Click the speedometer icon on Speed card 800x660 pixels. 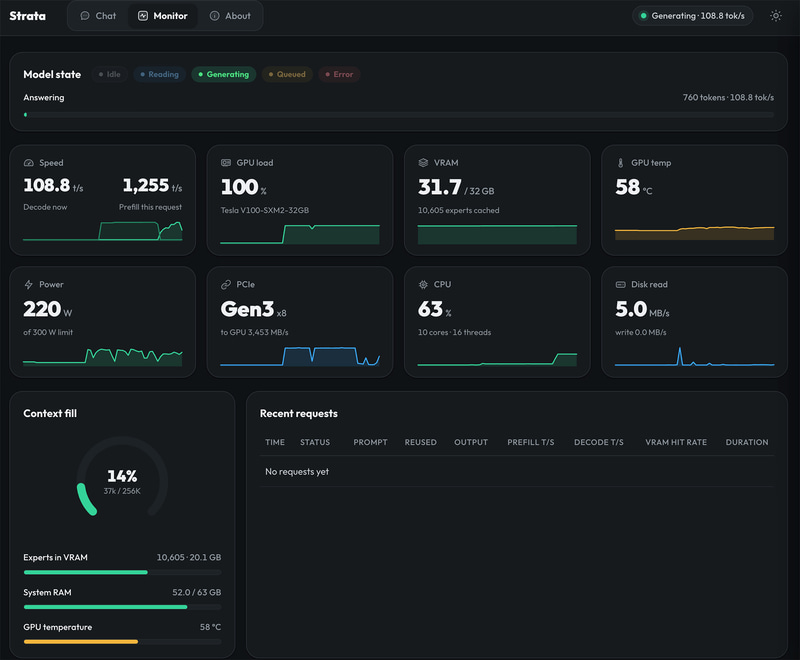pyautogui.click(x=29, y=163)
